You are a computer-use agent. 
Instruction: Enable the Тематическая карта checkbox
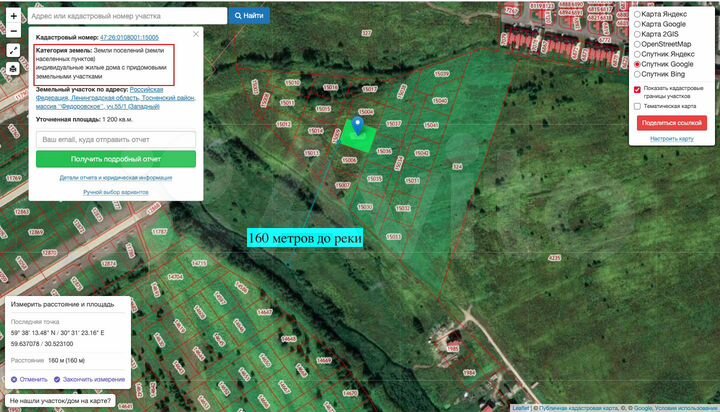[637, 106]
